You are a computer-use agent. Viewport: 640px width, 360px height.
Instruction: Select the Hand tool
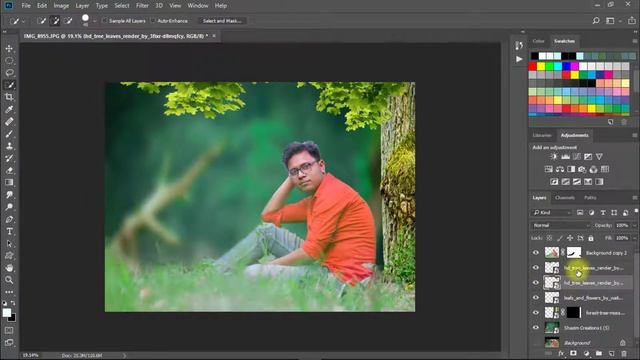coord(9,268)
